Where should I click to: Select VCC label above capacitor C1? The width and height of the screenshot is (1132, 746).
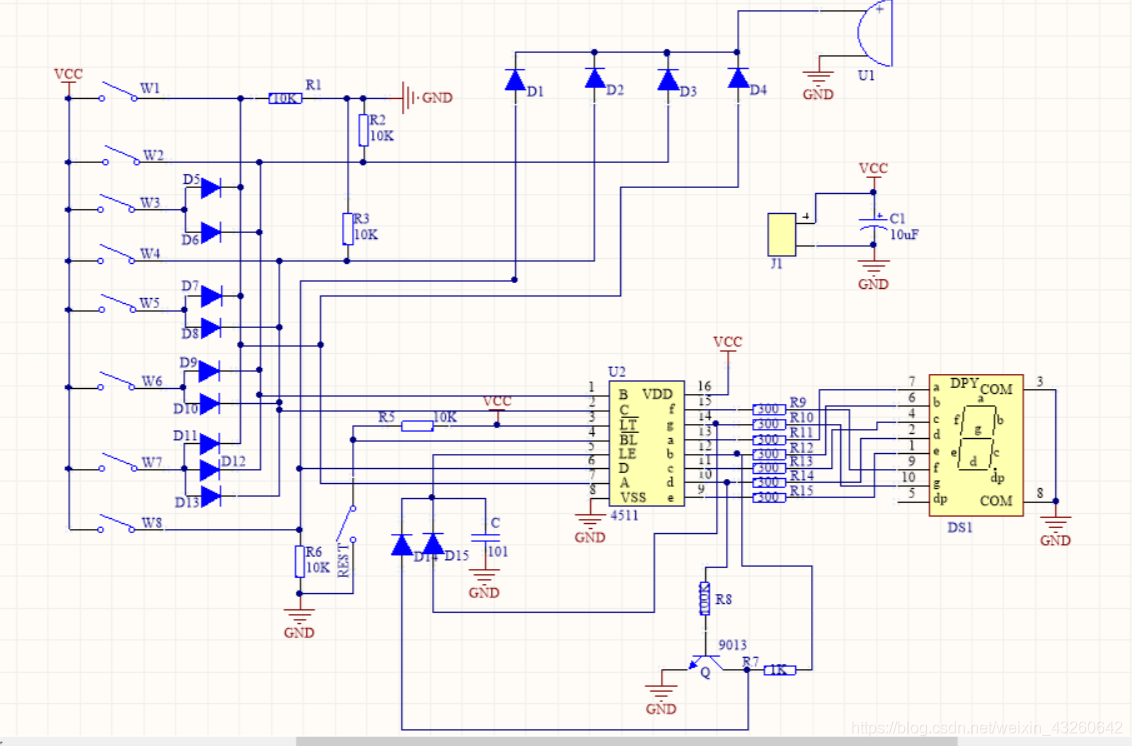pyautogui.click(x=874, y=168)
